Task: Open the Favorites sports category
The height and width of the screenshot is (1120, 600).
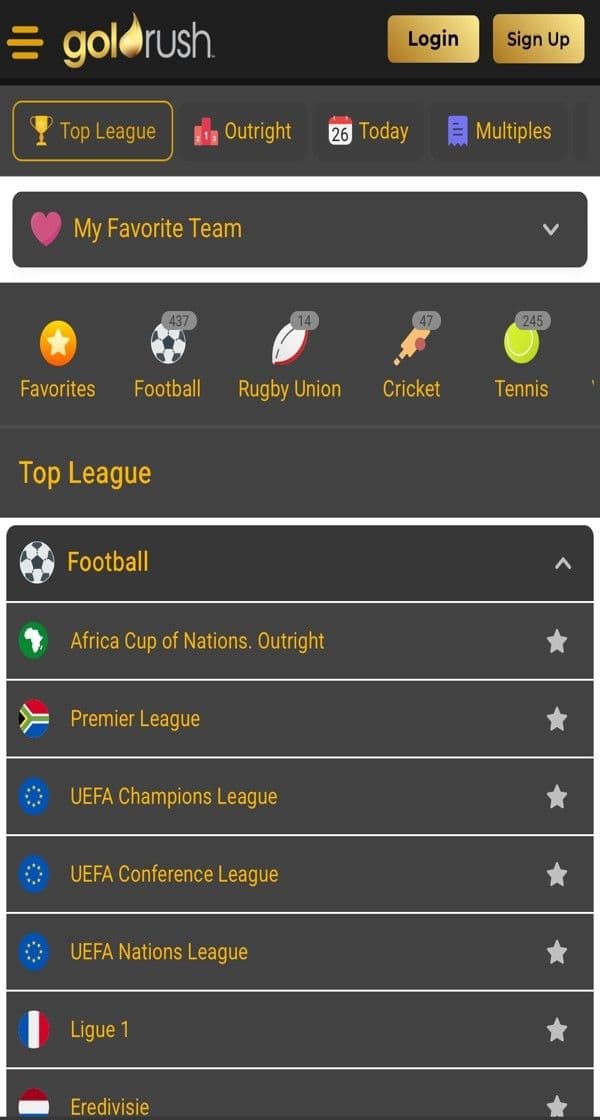Action: [x=57, y=345]
